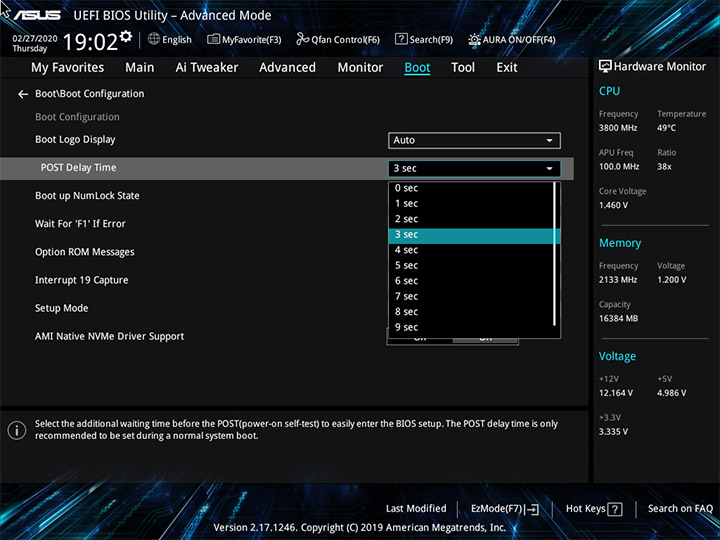Choose 8 sec in the list
Screen dimensions: 720x540
(x=472, y=312)
